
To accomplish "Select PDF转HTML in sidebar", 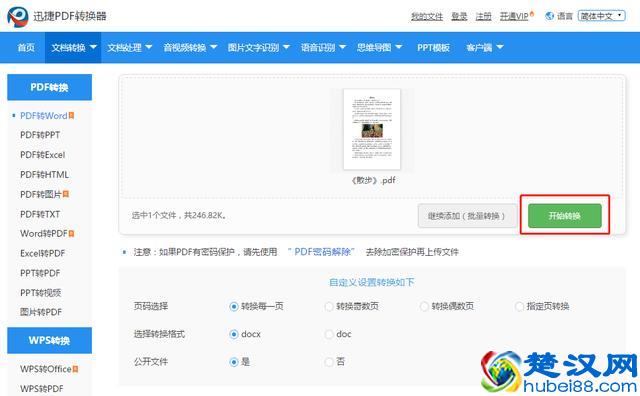I will tap(44, 174).
